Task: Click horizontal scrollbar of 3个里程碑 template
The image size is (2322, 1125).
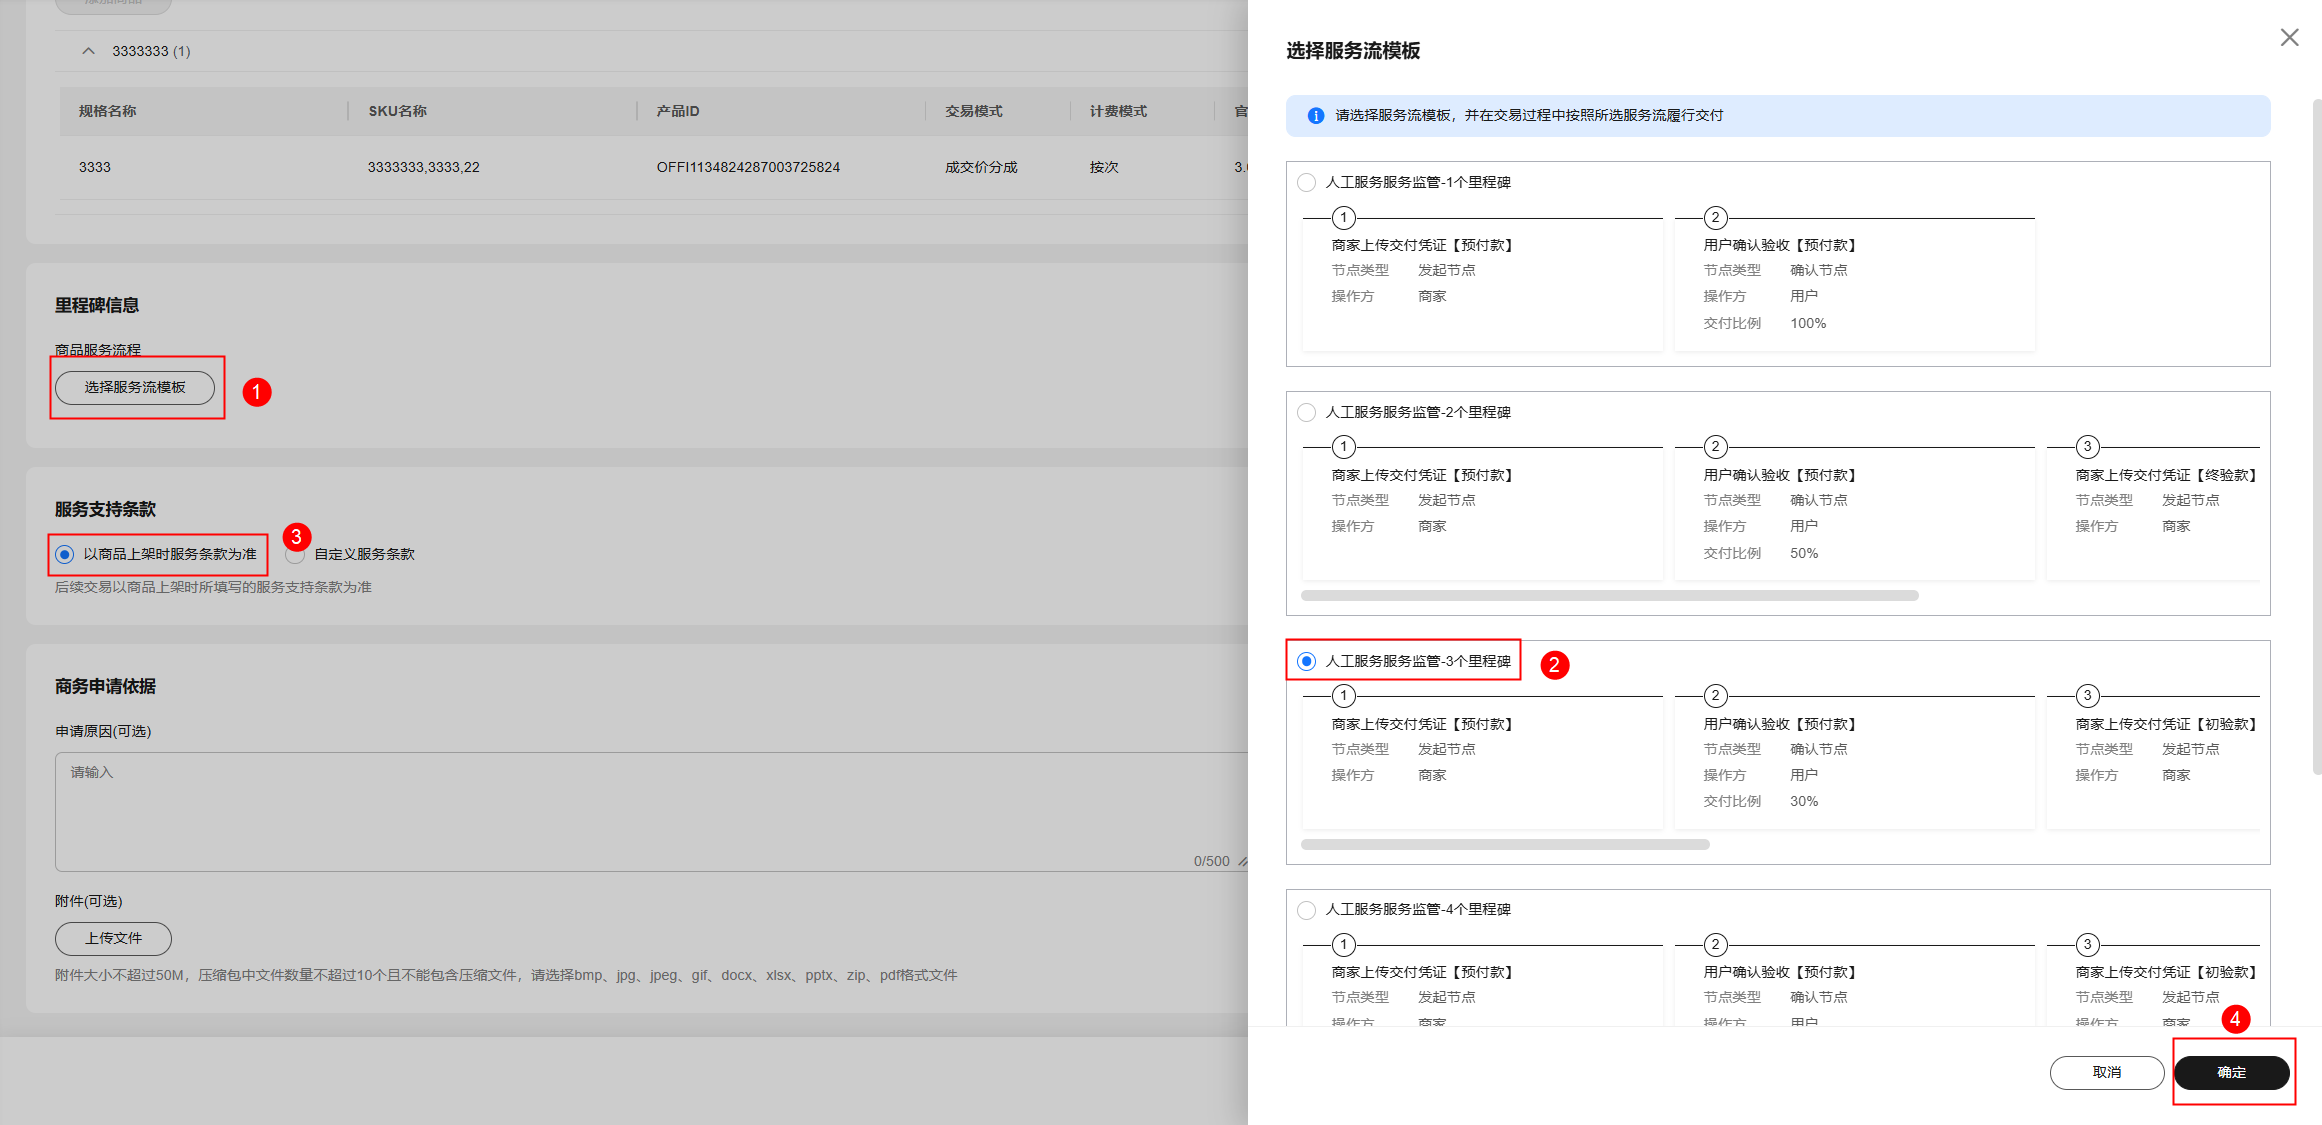Action: click(1505, 844)
